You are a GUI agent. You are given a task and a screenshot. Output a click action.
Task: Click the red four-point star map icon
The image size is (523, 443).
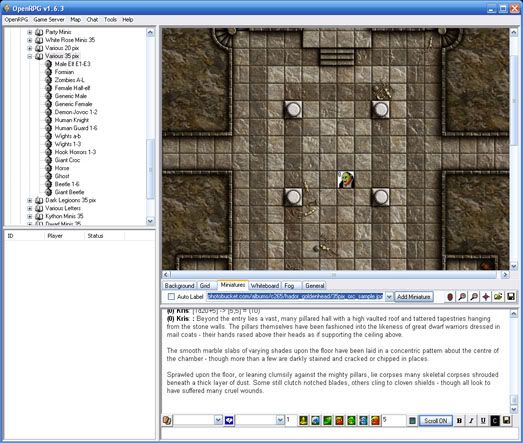486,297
